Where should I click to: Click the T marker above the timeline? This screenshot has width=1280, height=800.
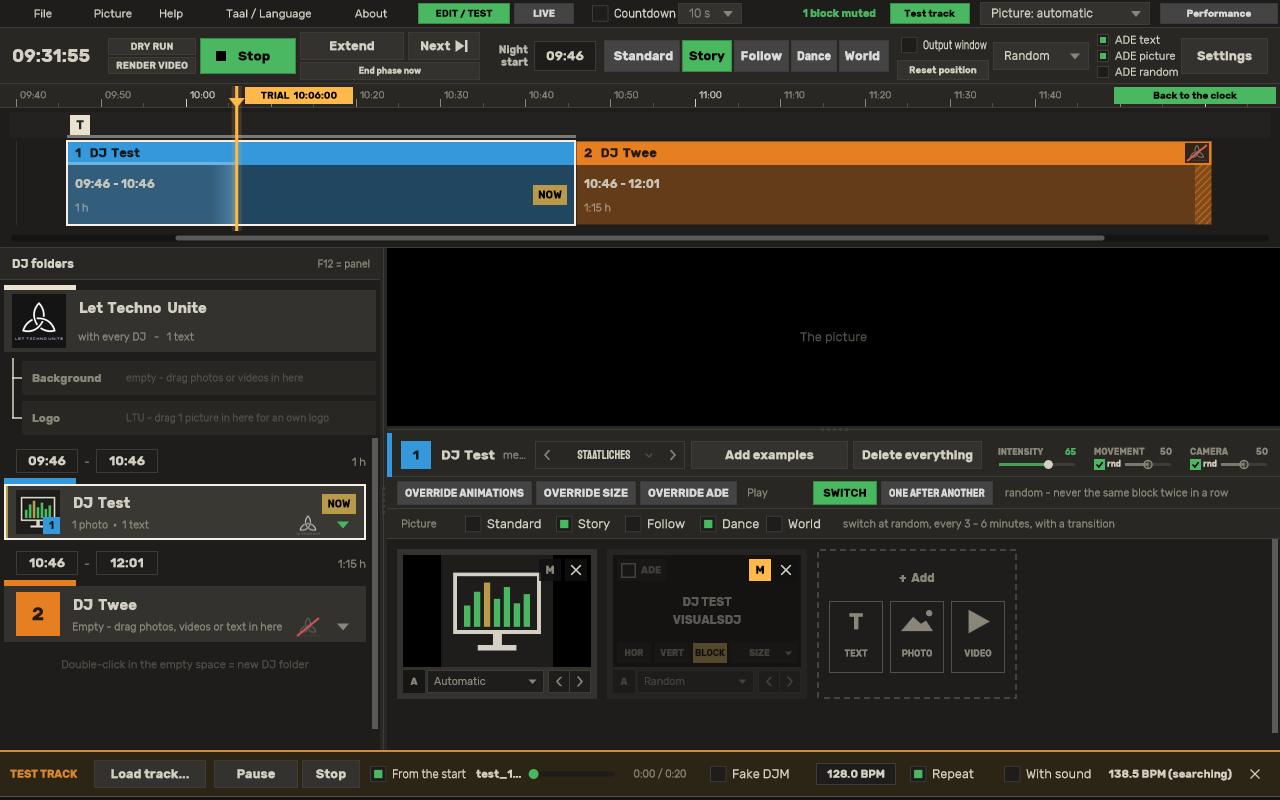coord(80,125)
